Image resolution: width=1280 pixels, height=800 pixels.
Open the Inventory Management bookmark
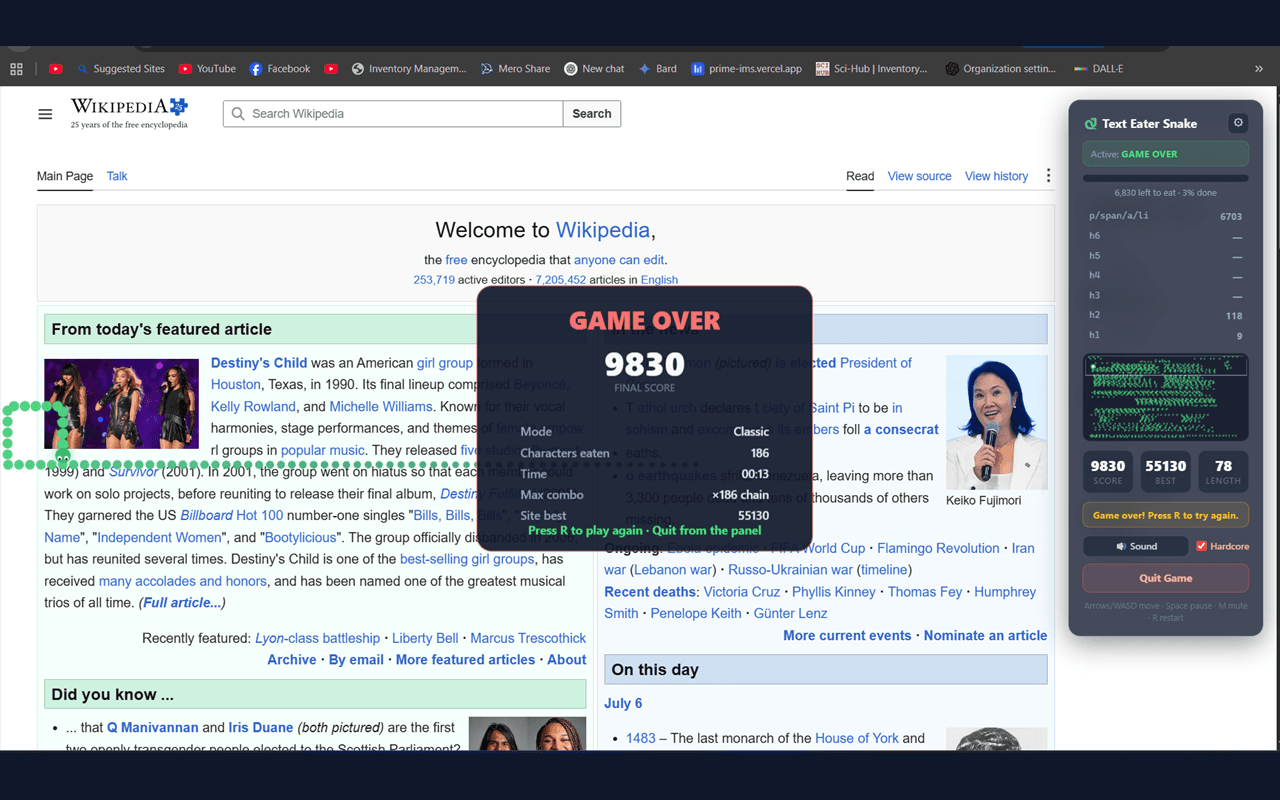click(409, 69)
